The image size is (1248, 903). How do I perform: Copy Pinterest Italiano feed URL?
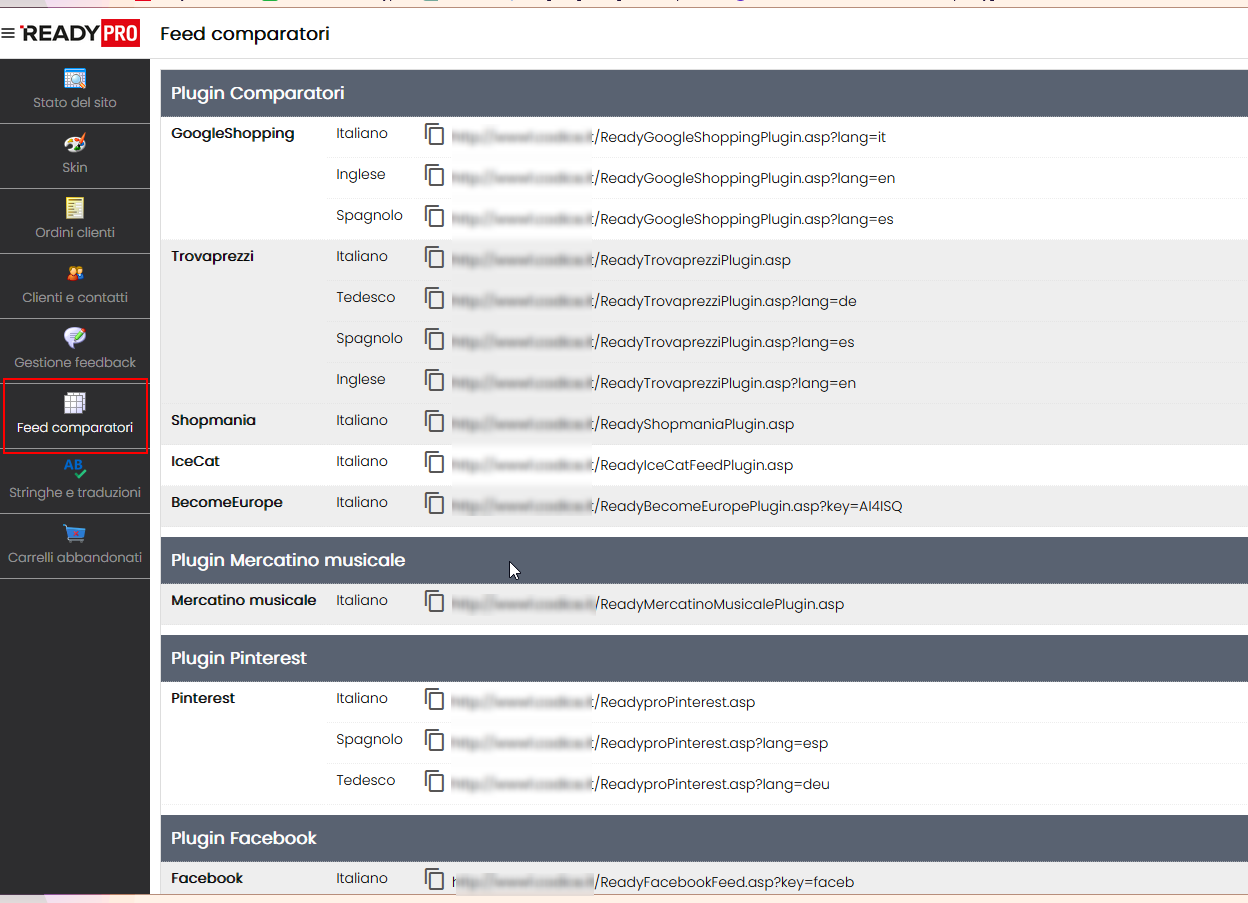(434, 700)
